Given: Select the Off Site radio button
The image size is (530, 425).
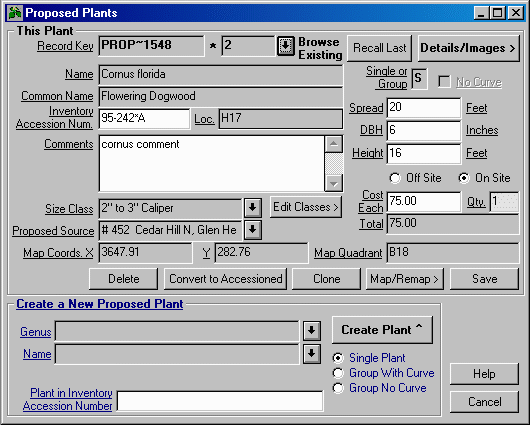Looking at the screenshot, I should [395, 178].
